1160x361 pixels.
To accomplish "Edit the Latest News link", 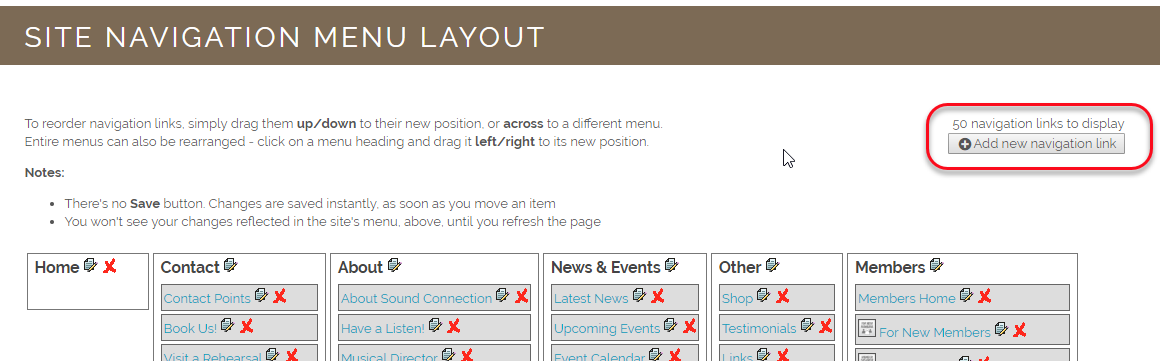I will pos(638,295).
